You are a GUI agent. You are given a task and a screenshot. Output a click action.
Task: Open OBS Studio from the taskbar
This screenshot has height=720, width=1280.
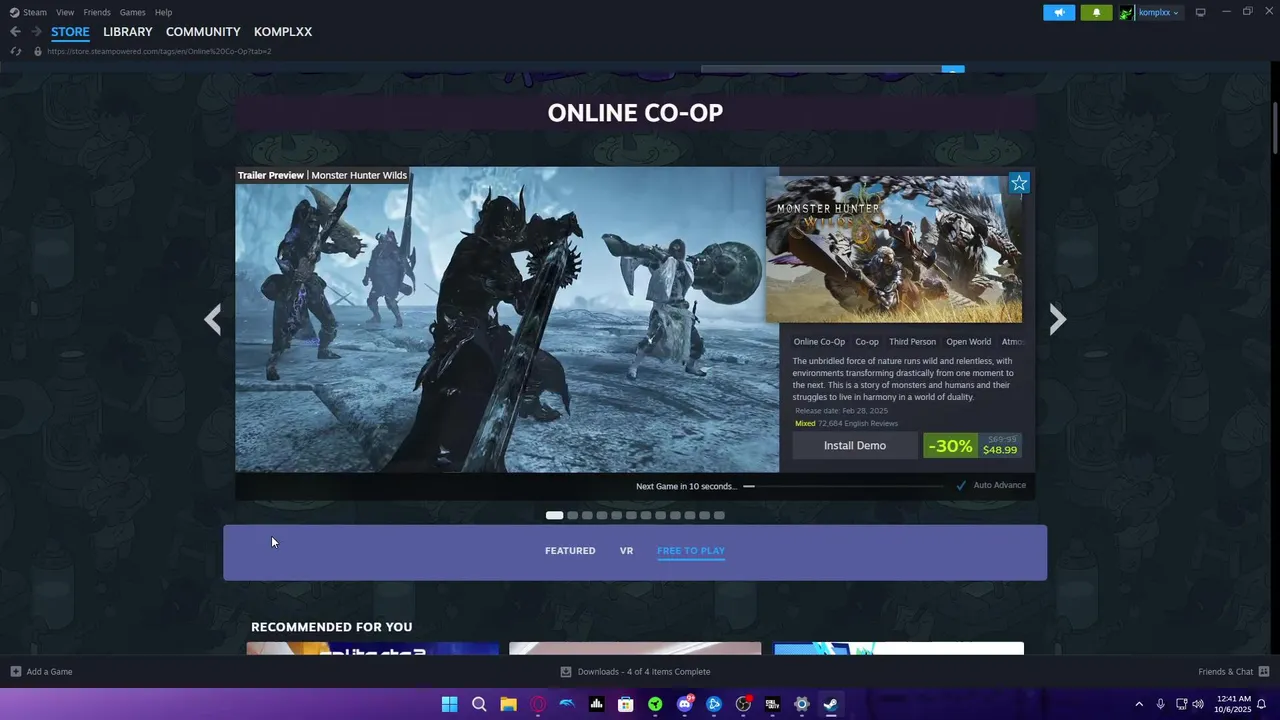click(743, 704)
